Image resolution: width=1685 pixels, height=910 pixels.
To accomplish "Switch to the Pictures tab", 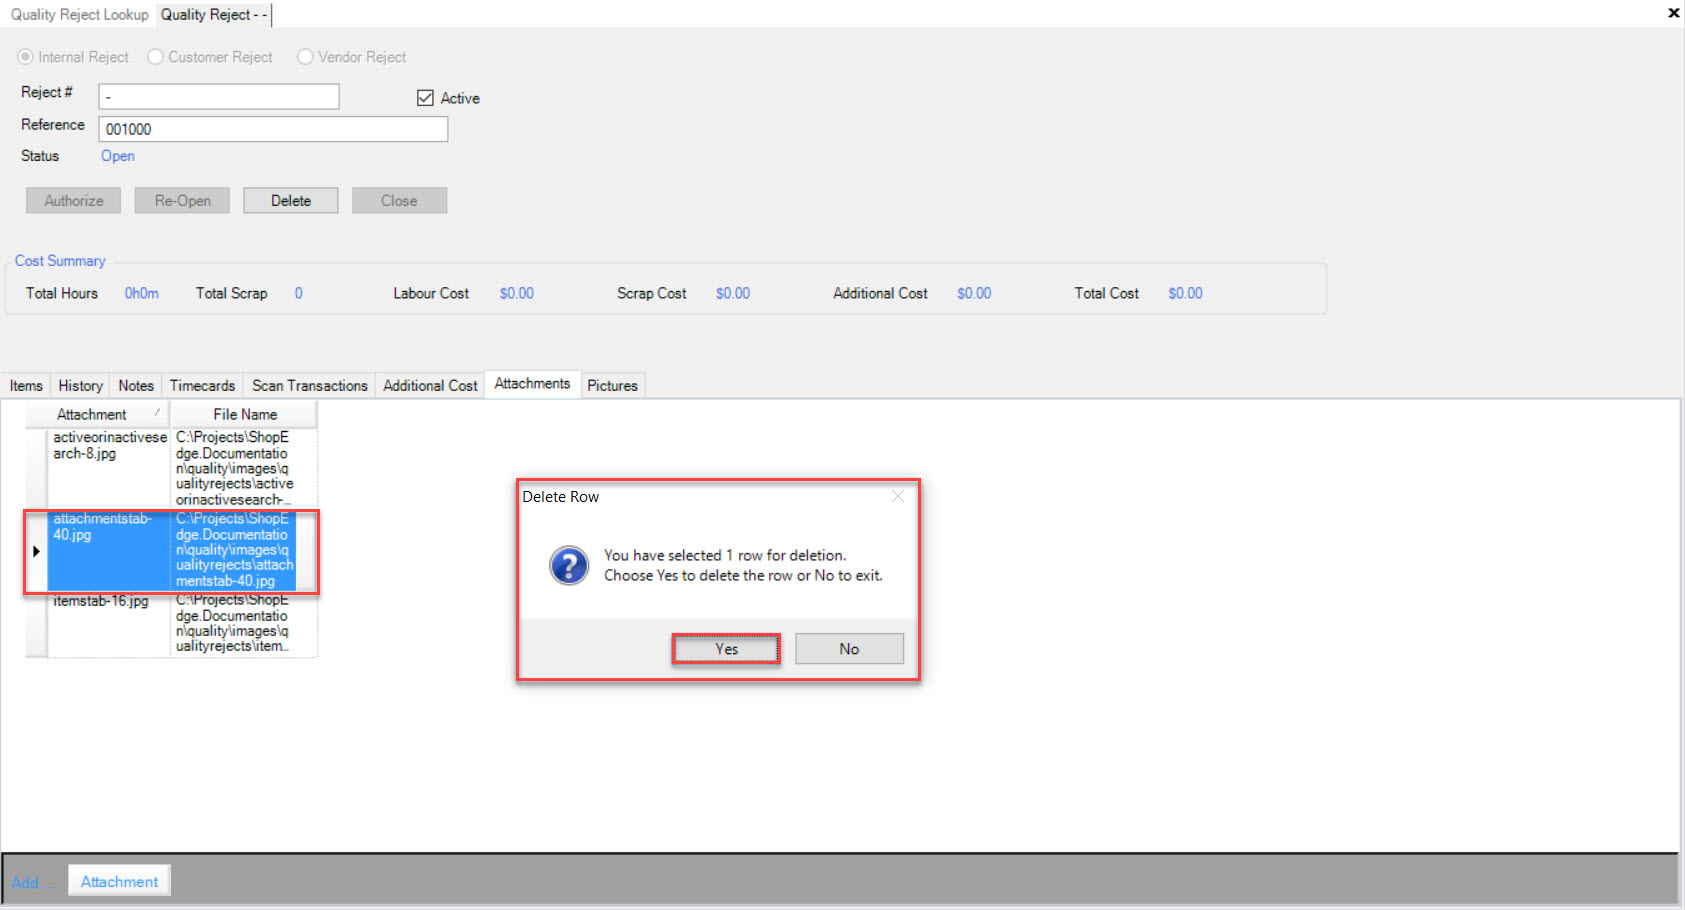I will 612,386.
